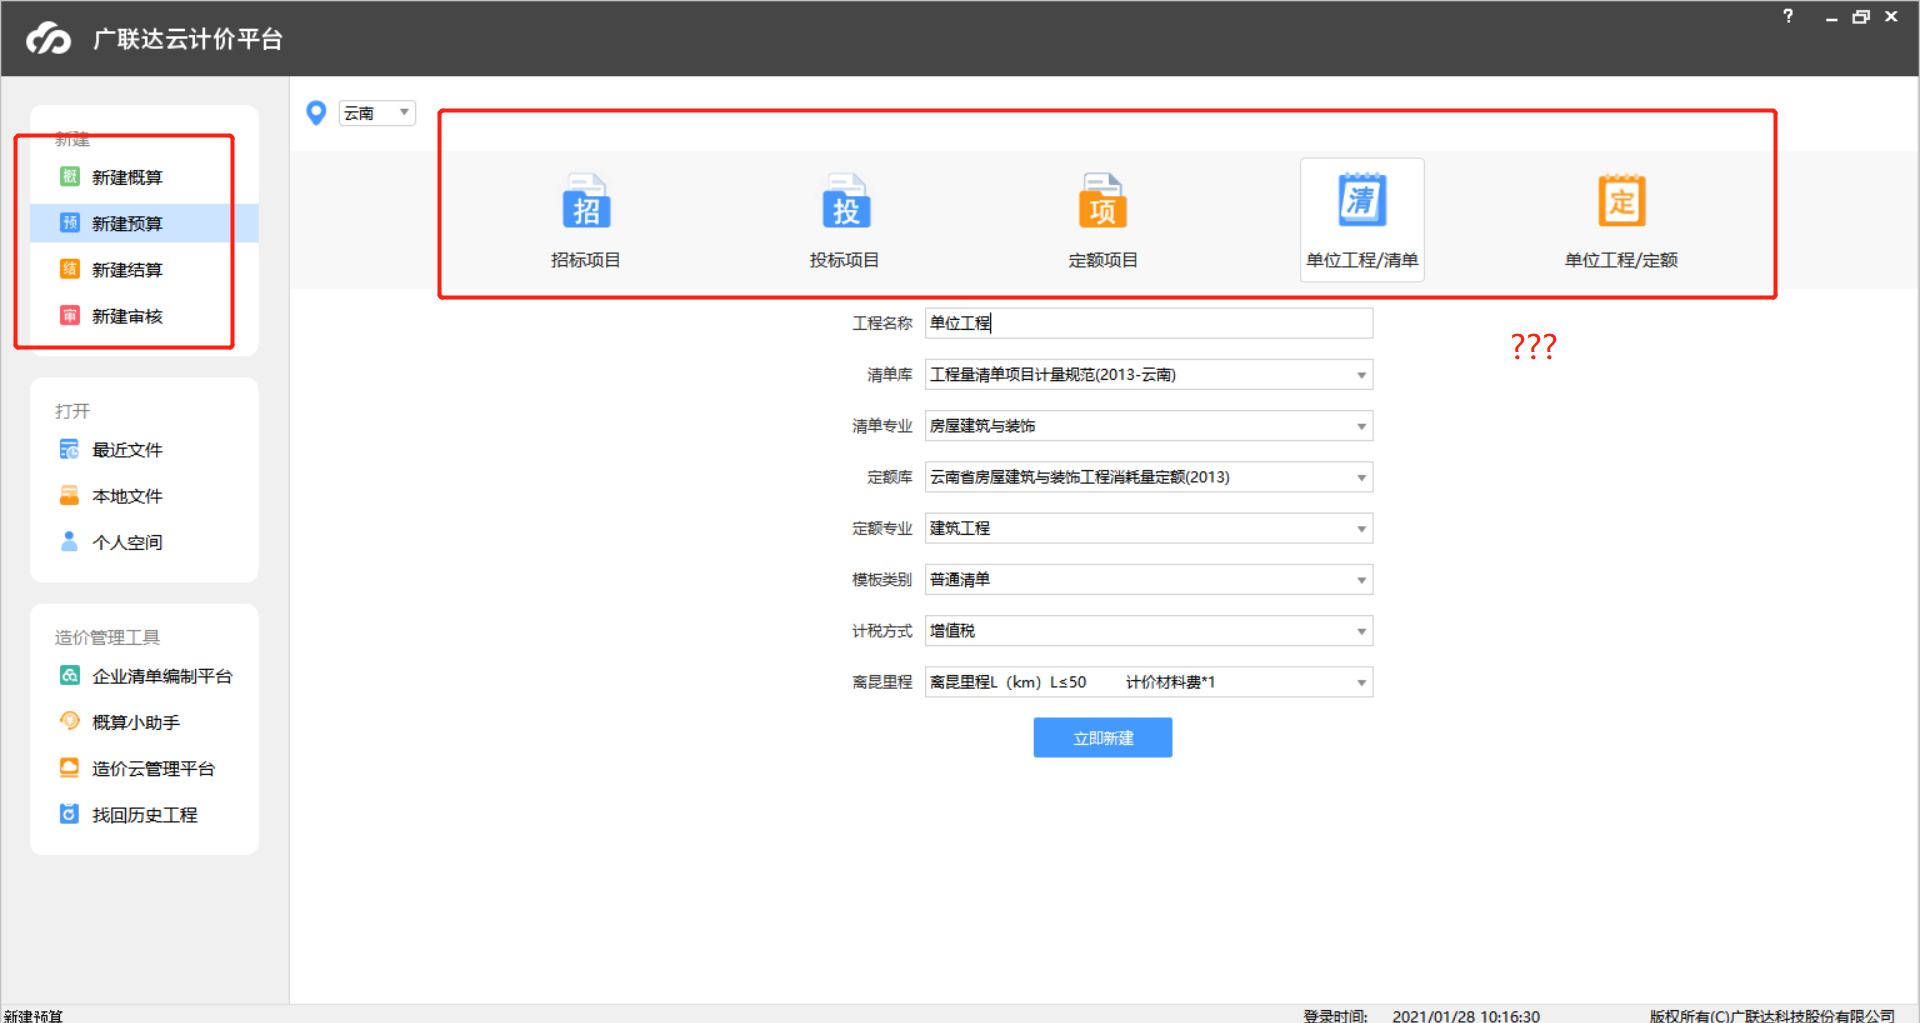Click the 新建审核 red icon
This screenshot has width=1920, height=1023.
point(69,316)
